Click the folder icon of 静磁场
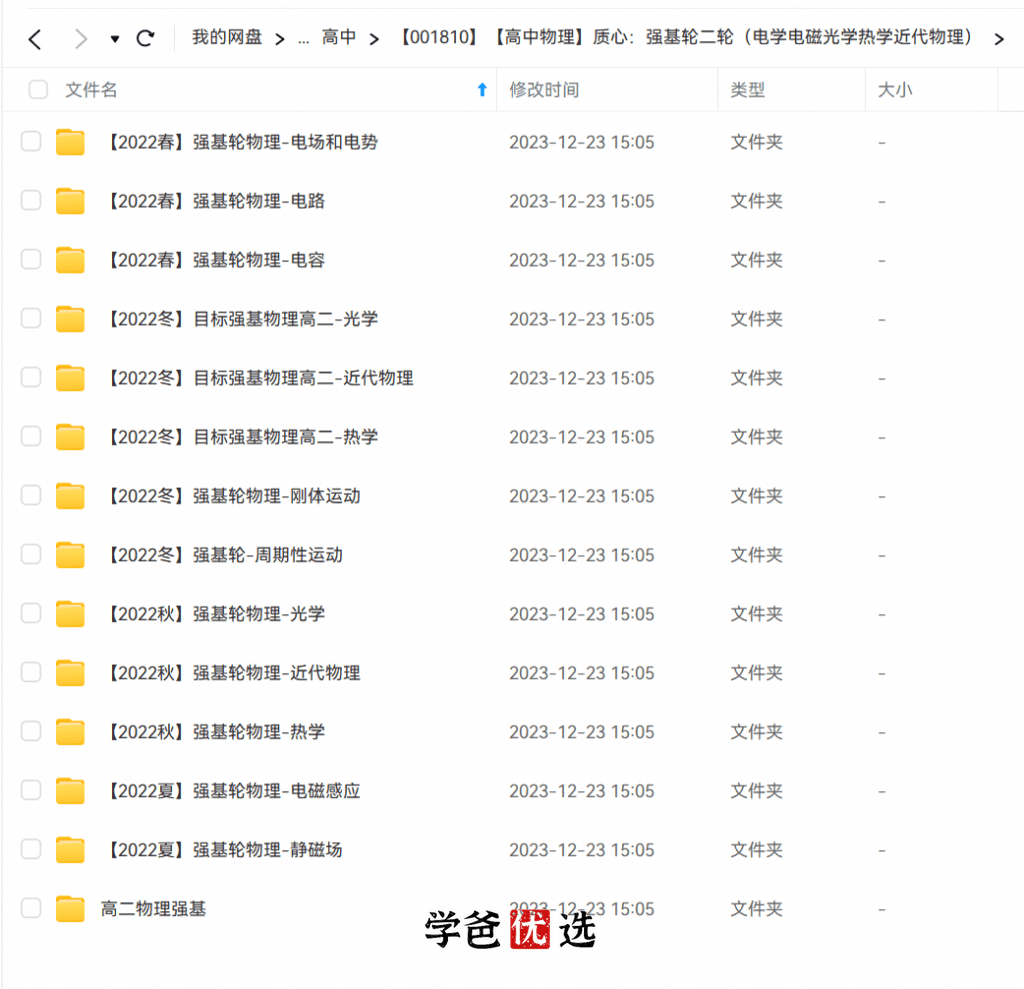This screenshot has height=989, width=1024. (x=70, y=849)
